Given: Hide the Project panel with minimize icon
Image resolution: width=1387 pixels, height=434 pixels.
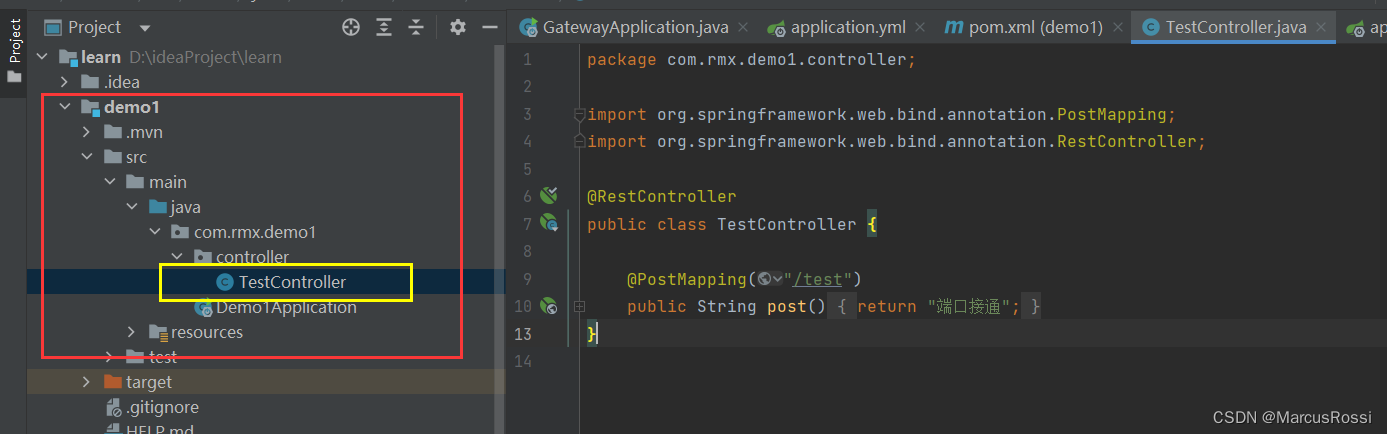Looking at the screenshot, I should point(489,27).
